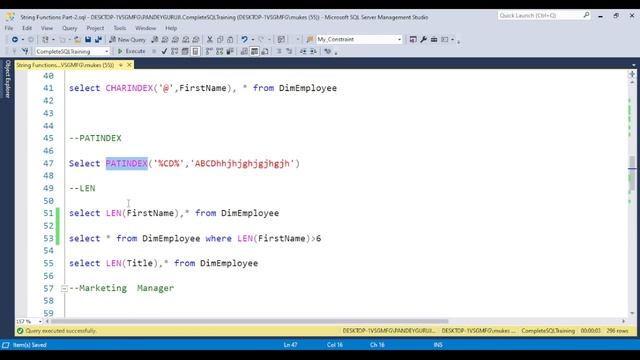640x360 pixels.
Task: Click the horizontal scrollbar in editor
Action: pyautogui.click(x=249, y=321)
